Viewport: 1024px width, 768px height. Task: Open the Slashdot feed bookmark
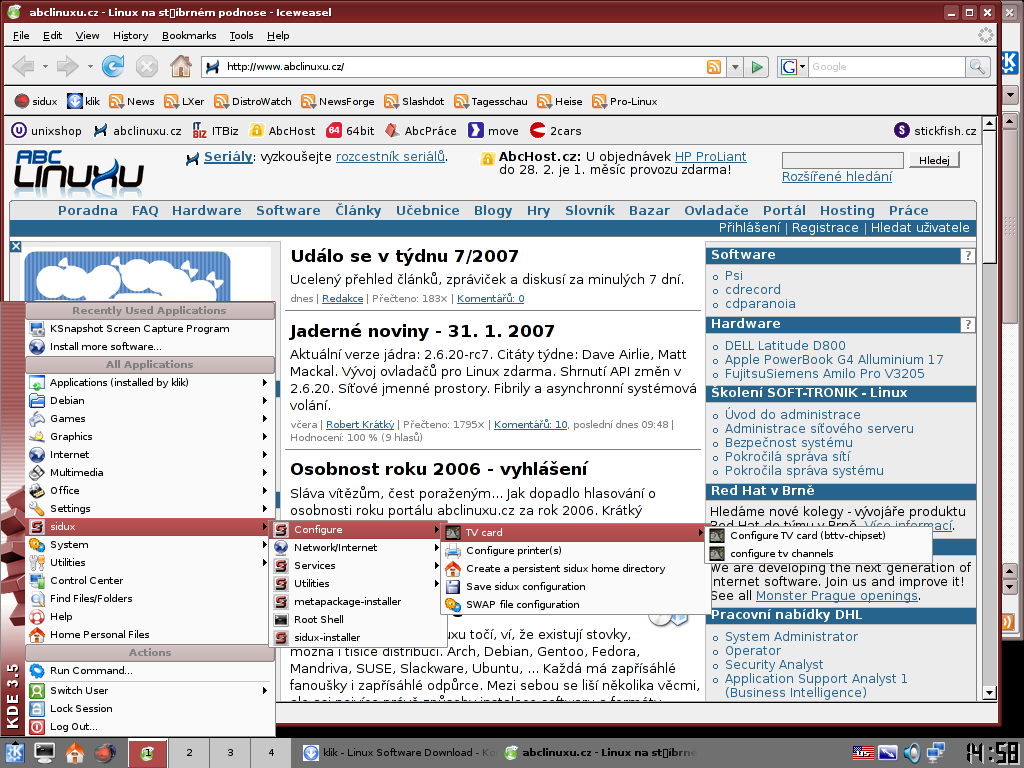[414, 101]
